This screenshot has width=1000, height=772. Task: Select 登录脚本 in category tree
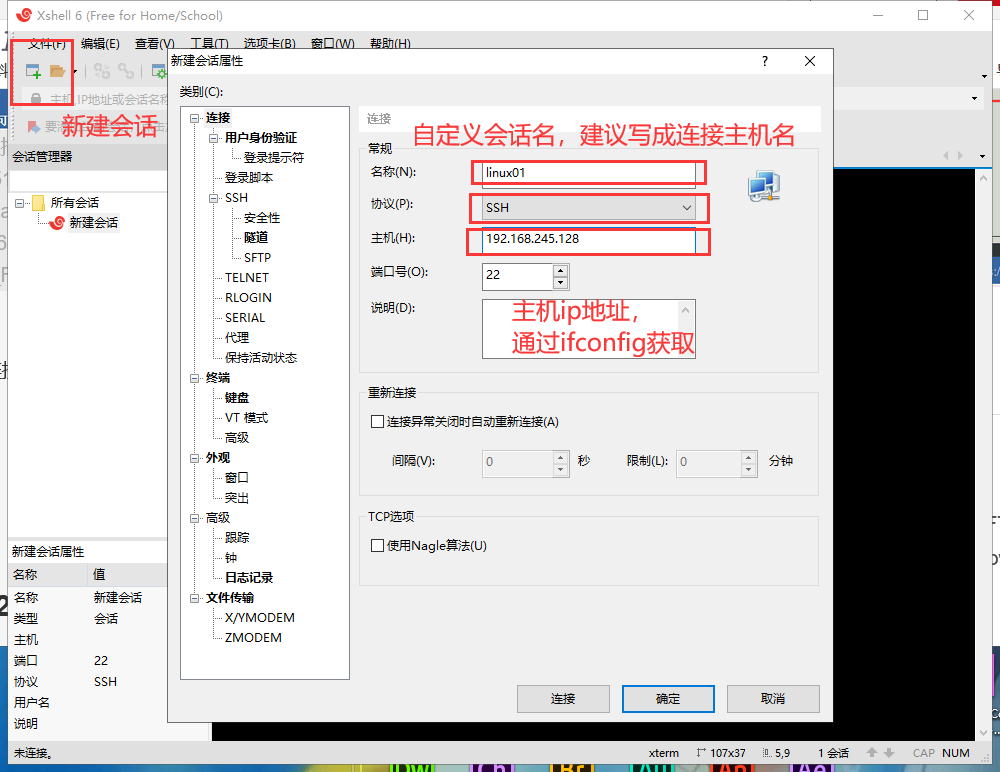249,178
